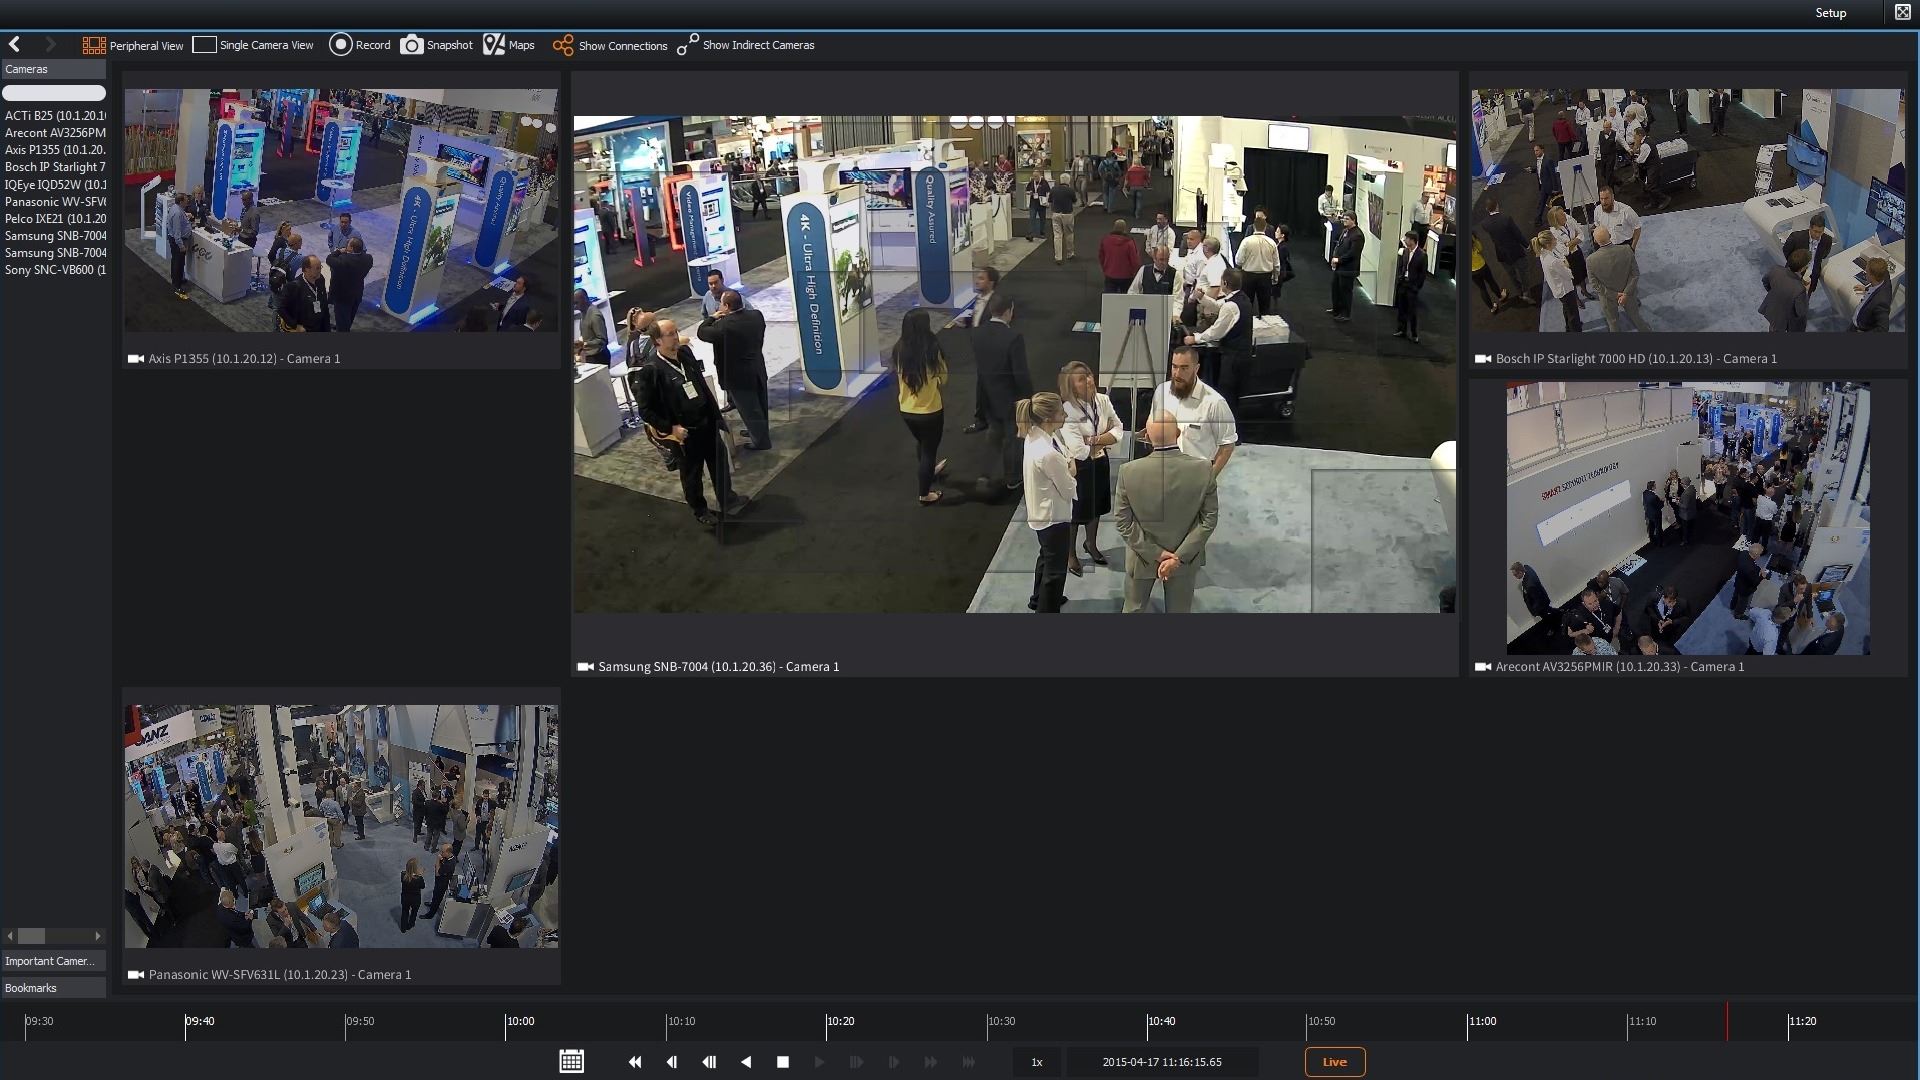Switch to Peripheral View
The height and width of the screenshot is (1080, 1920).
coord(133,45)
